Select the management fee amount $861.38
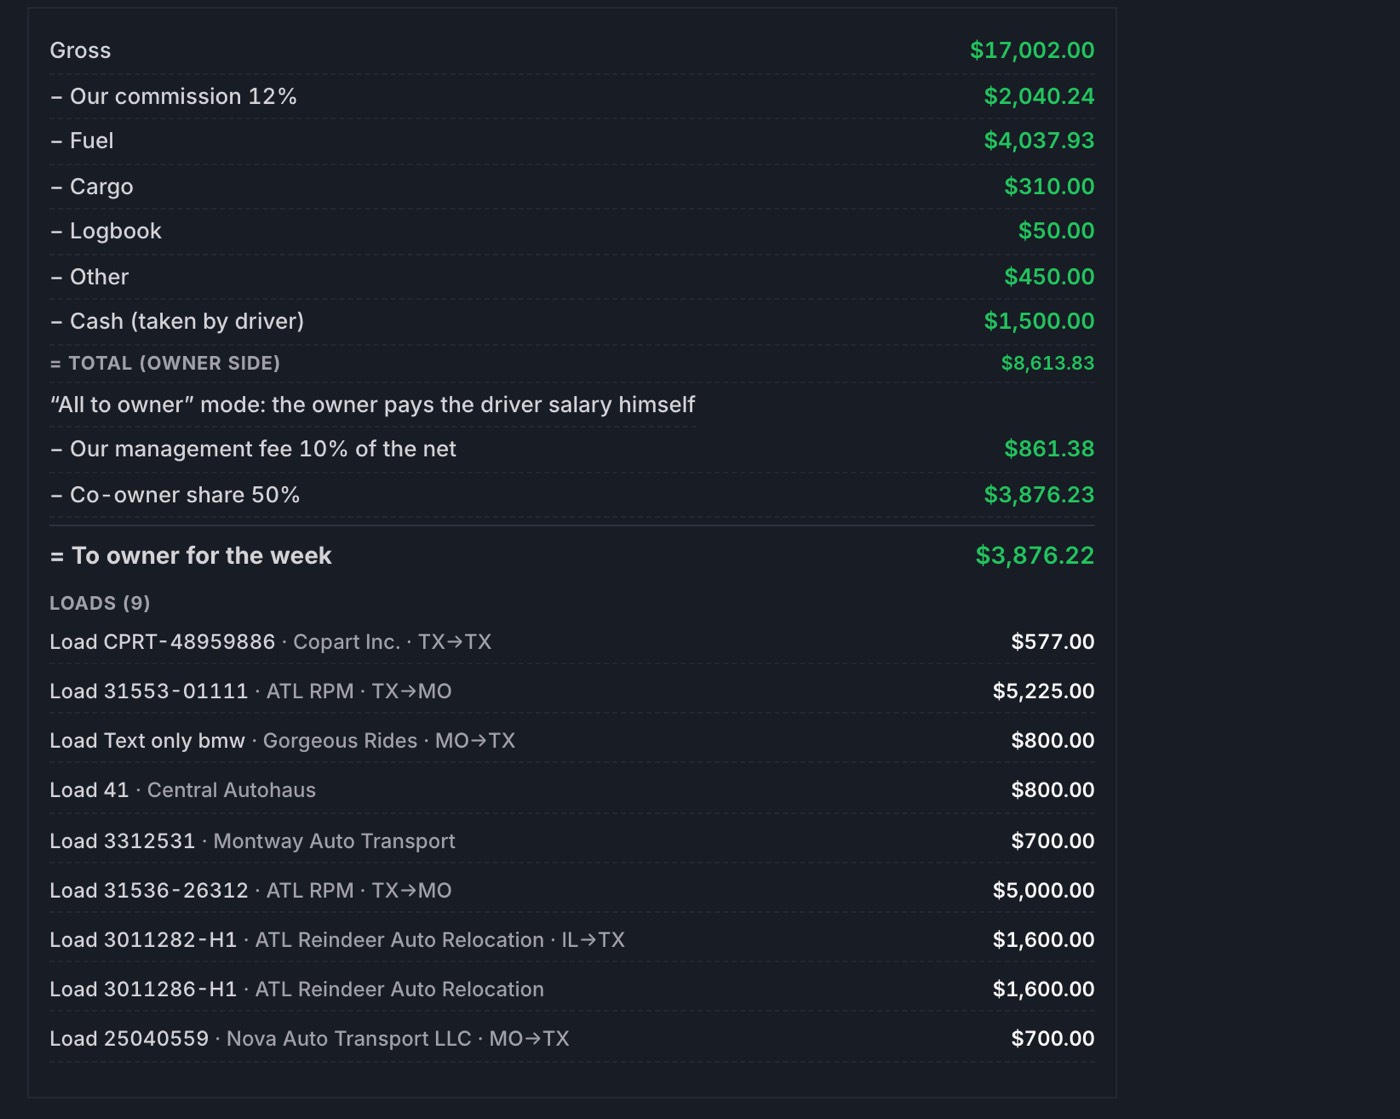 click(1049, 449)
